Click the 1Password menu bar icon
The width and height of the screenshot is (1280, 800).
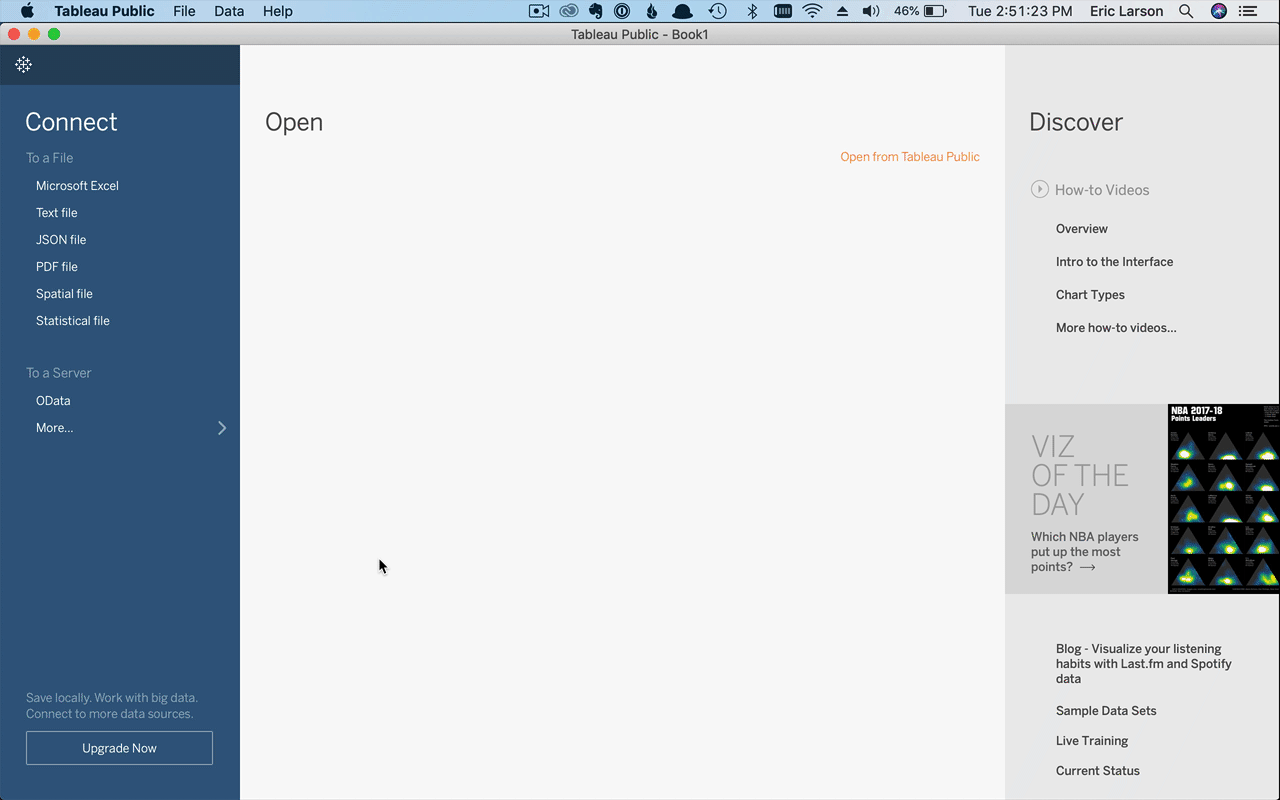click(622, 11)
